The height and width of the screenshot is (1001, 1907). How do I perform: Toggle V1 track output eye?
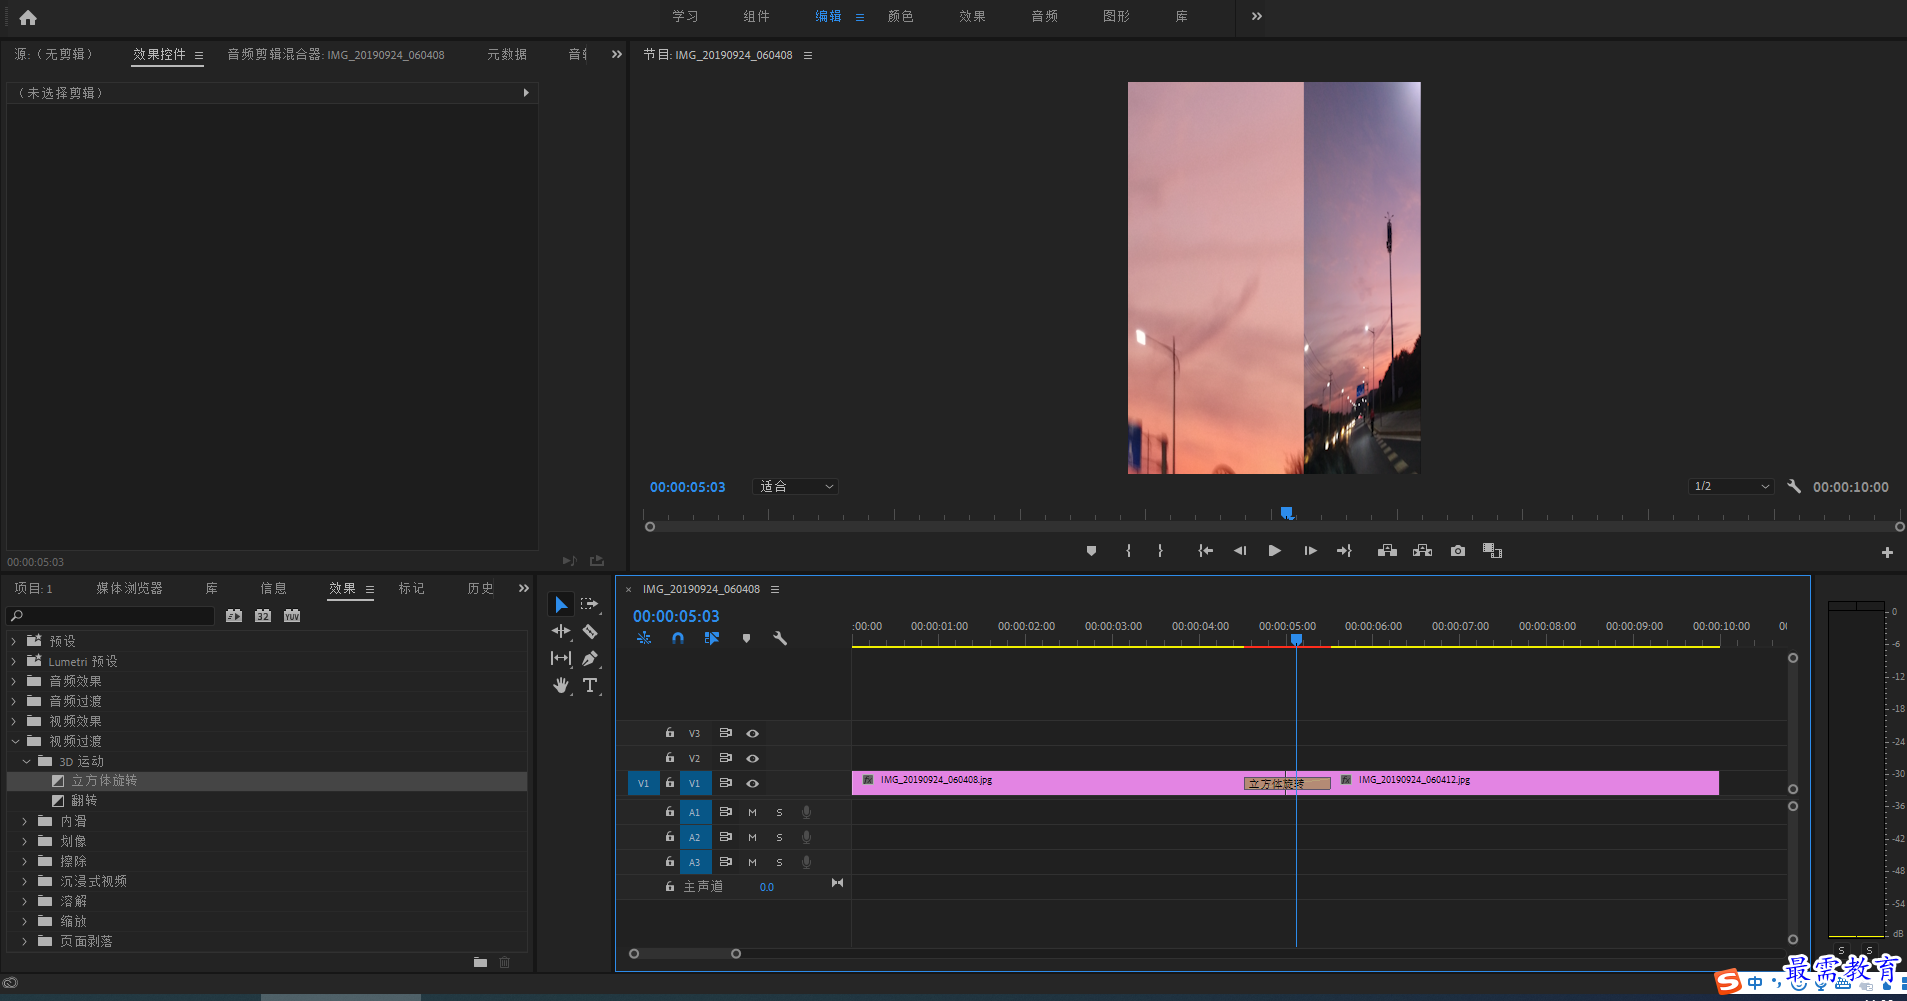coord(752,783)
